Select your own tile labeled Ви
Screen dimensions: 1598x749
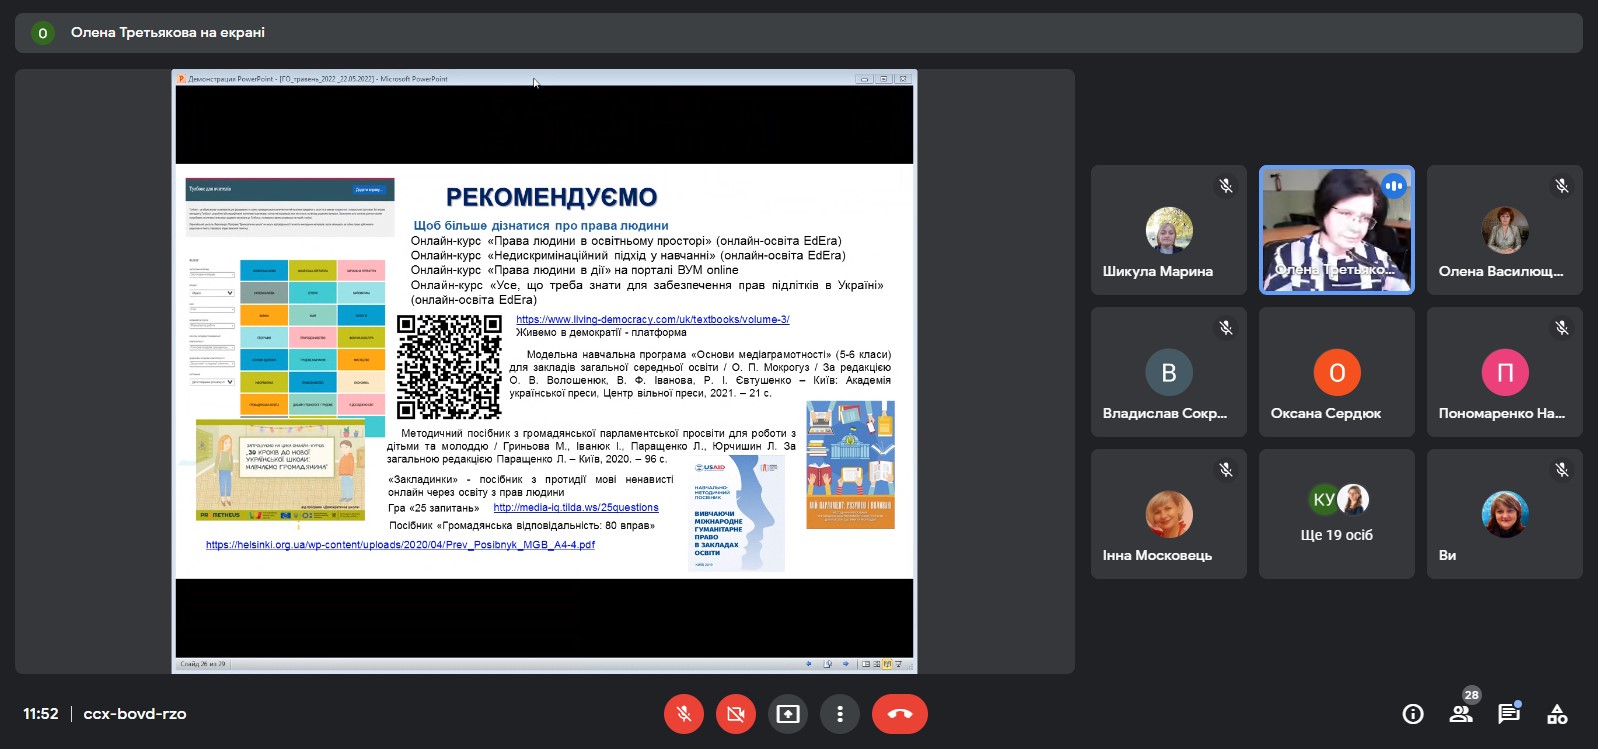tap(1505, 514)
